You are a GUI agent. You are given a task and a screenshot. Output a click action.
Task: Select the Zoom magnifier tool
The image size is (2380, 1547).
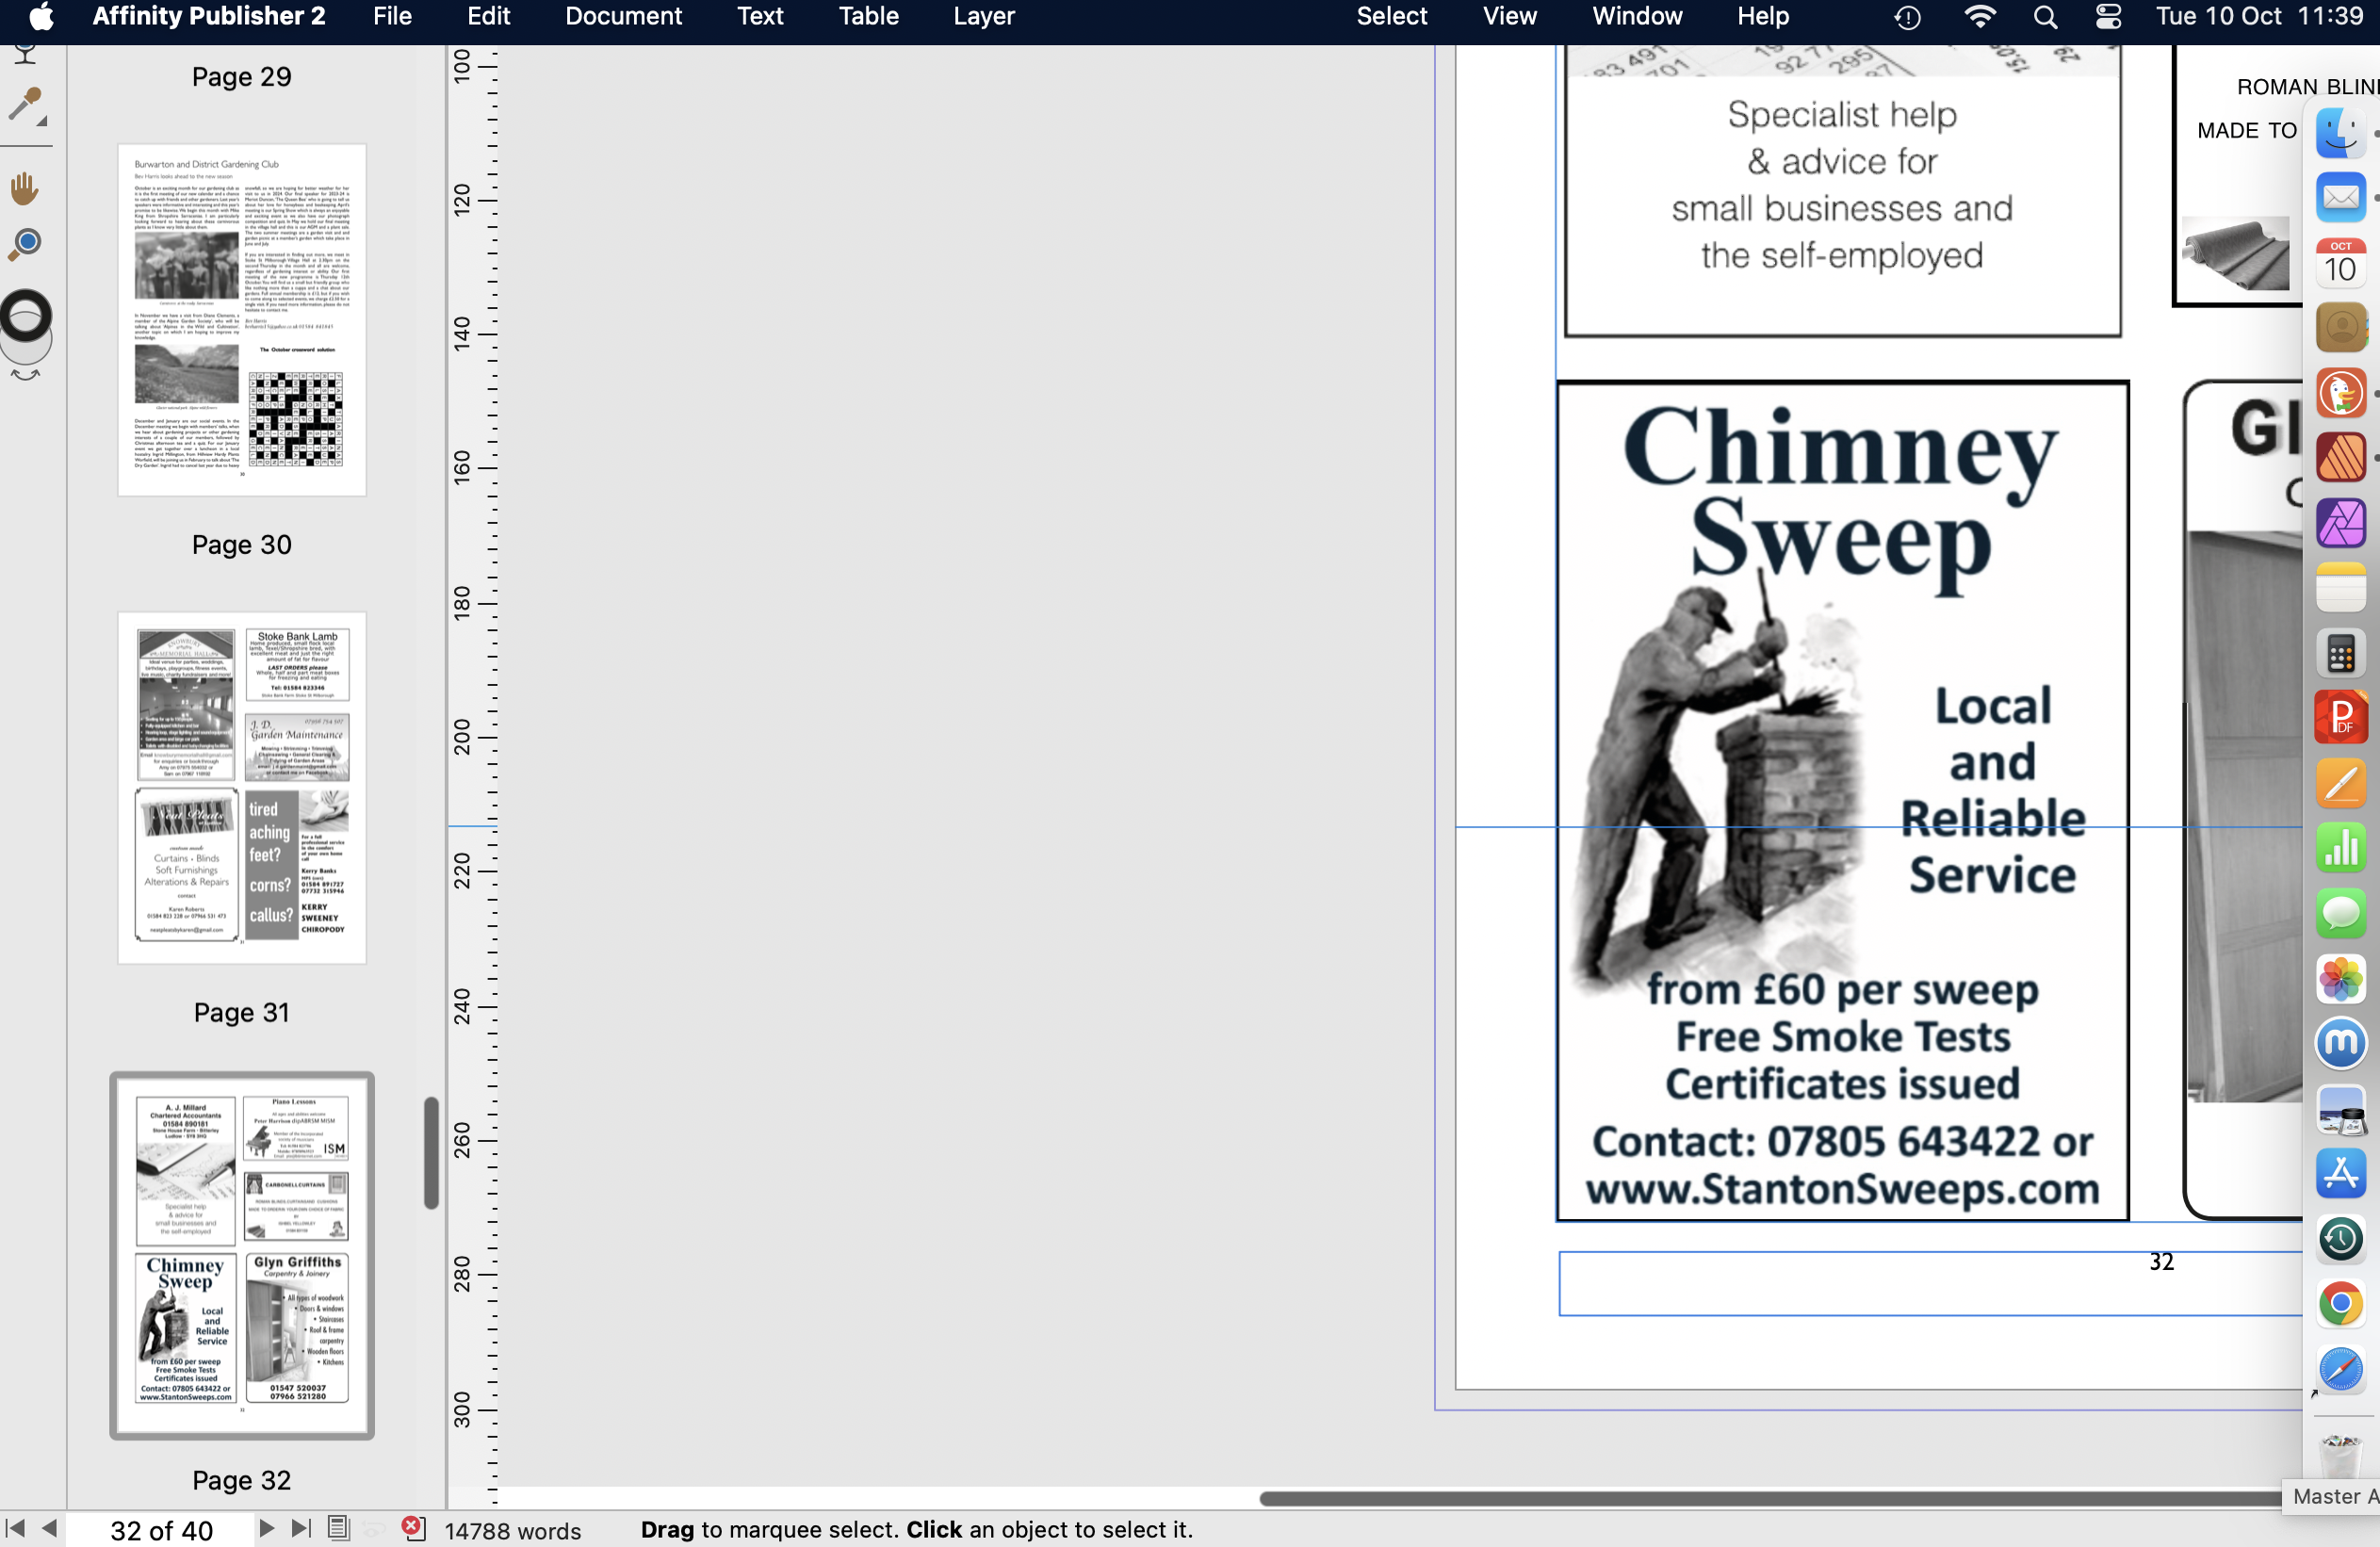(26, 244)
